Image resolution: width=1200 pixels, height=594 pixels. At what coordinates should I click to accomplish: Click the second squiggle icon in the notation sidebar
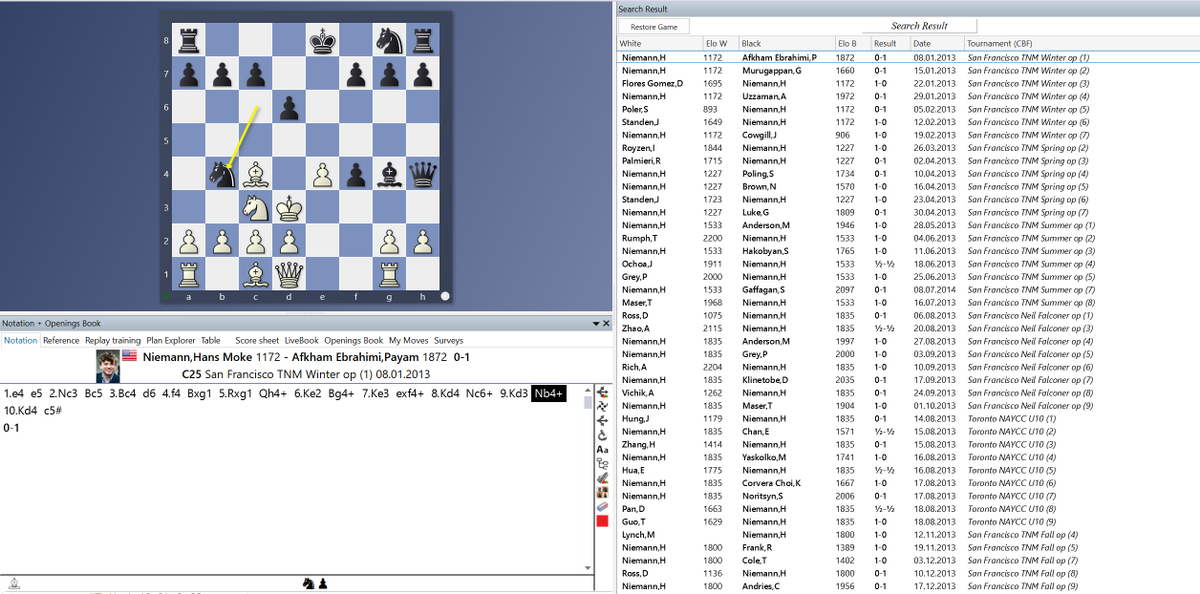tap(602, 407)
